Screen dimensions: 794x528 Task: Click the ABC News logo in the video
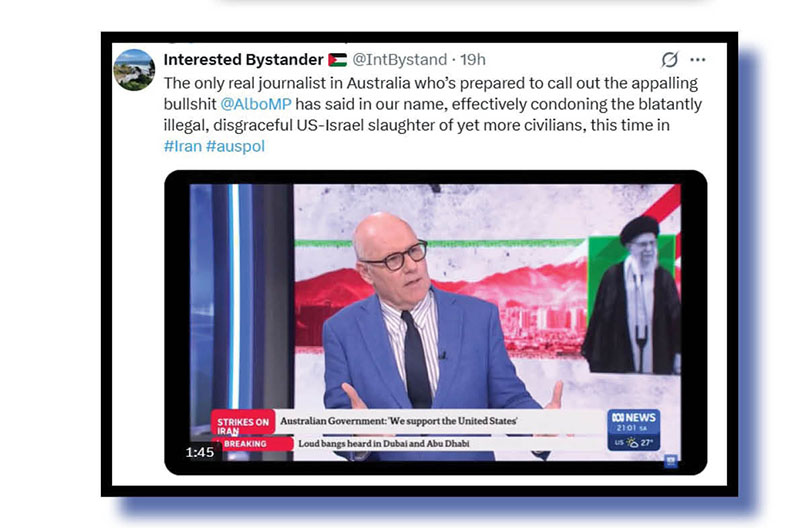(633, 420)
